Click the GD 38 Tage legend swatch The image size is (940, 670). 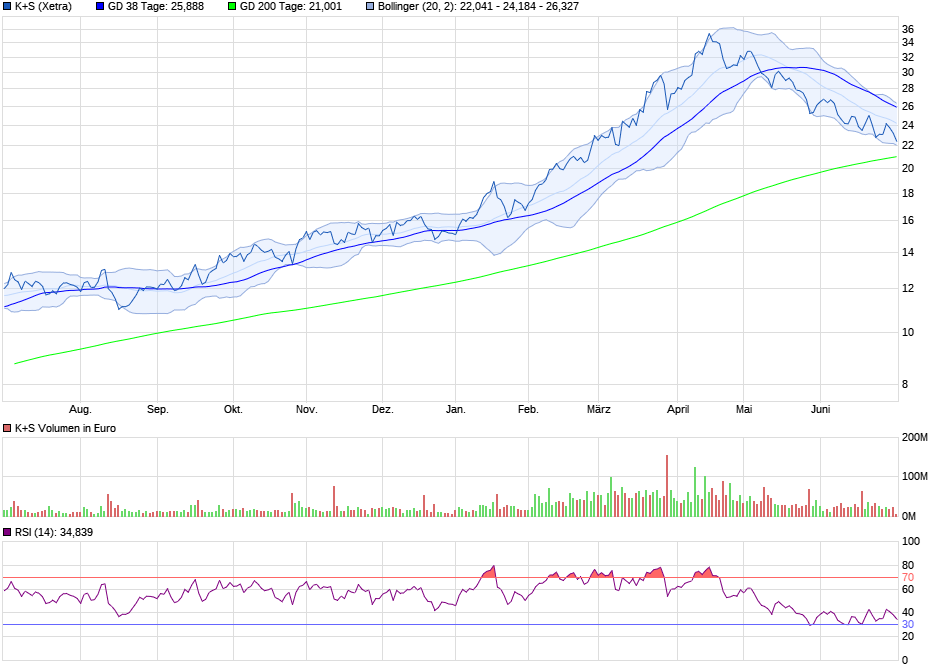point(100,7)
